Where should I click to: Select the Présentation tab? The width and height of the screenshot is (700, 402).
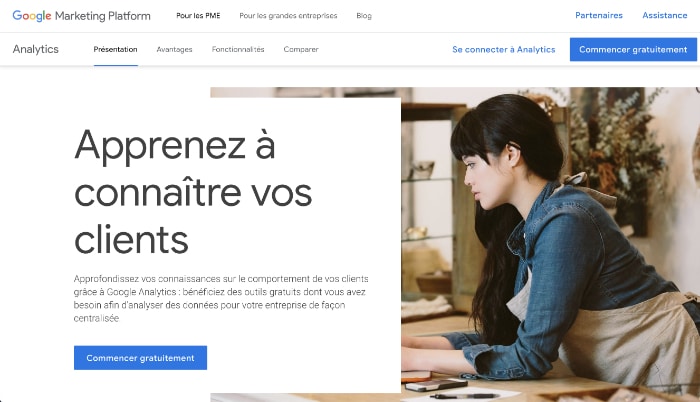click(115, 49)
